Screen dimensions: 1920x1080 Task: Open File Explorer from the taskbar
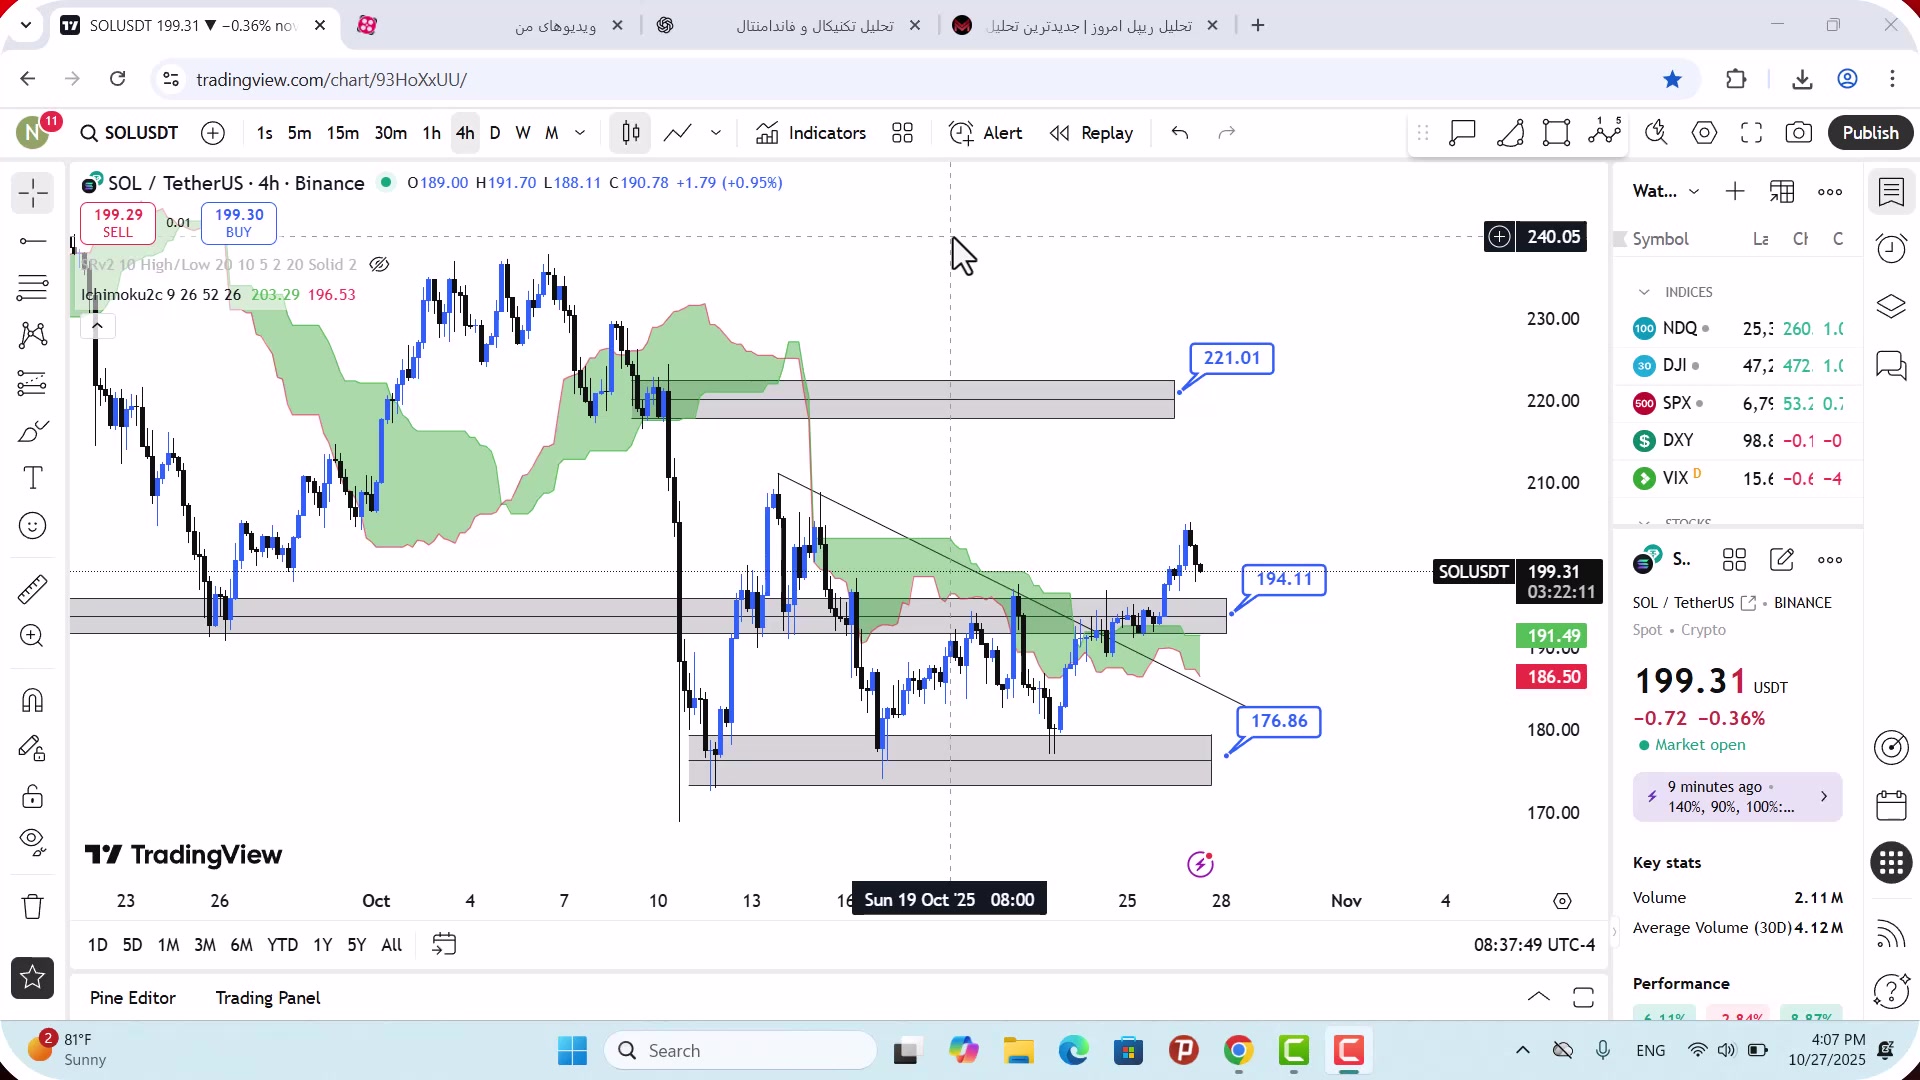pos(1018,1051)
